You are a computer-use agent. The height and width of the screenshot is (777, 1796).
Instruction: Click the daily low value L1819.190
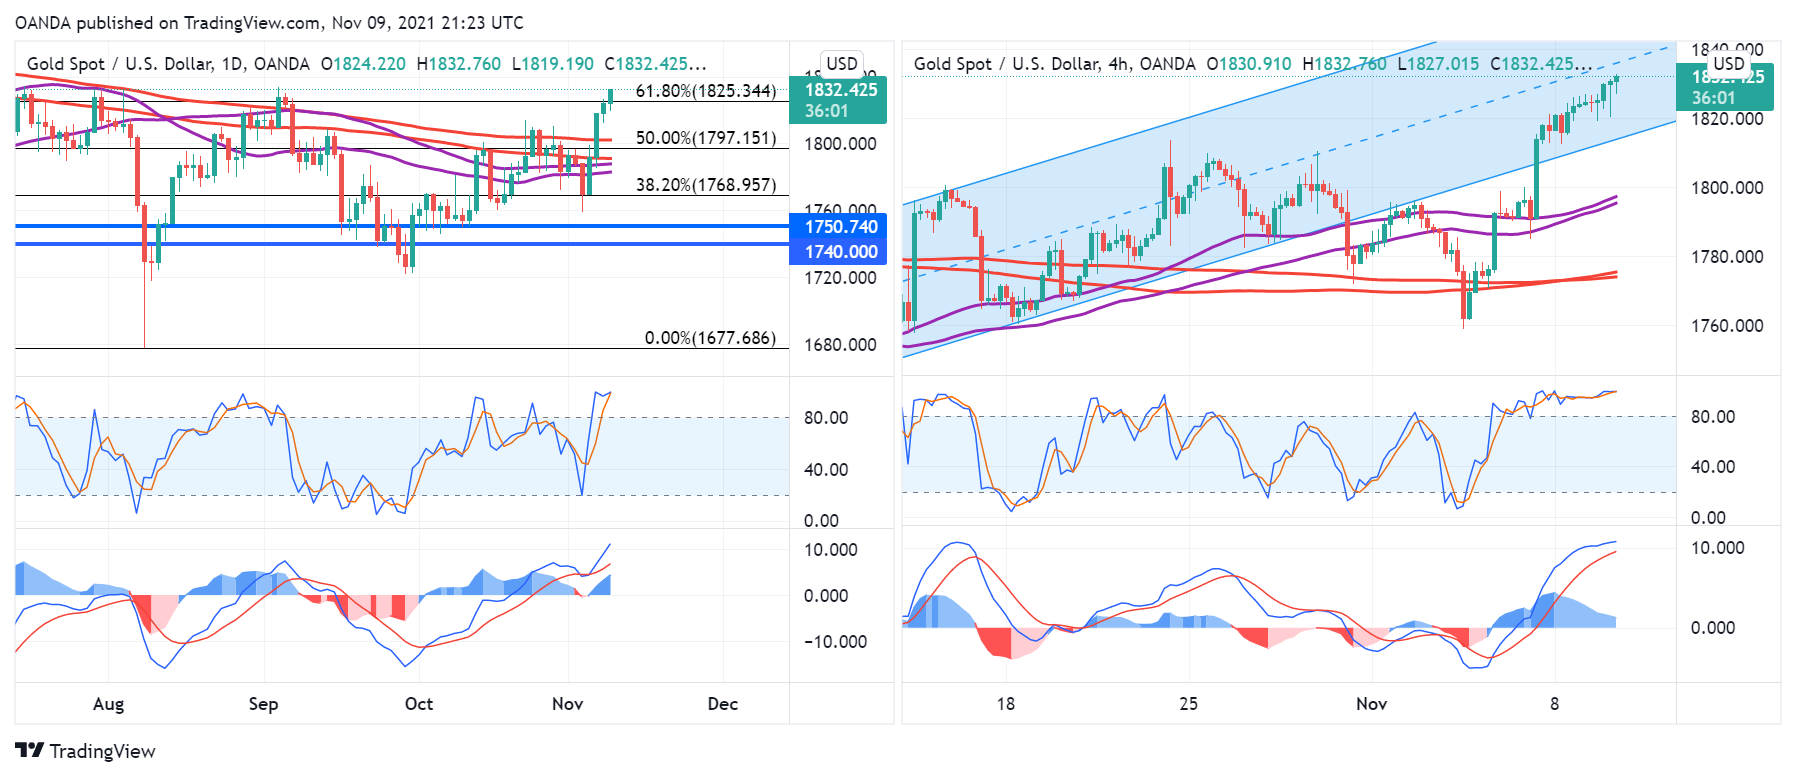click(x=552, y=64)
